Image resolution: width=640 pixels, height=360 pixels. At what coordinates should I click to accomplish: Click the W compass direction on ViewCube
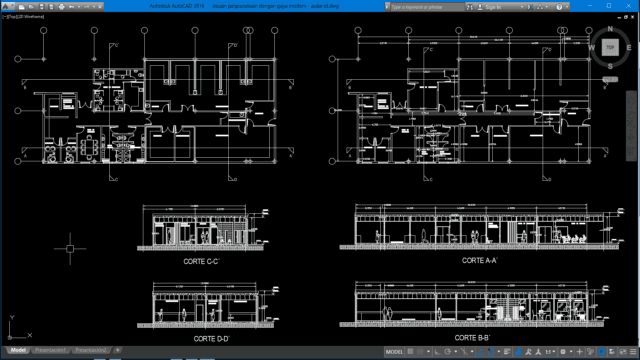click(x=591, y=48)
